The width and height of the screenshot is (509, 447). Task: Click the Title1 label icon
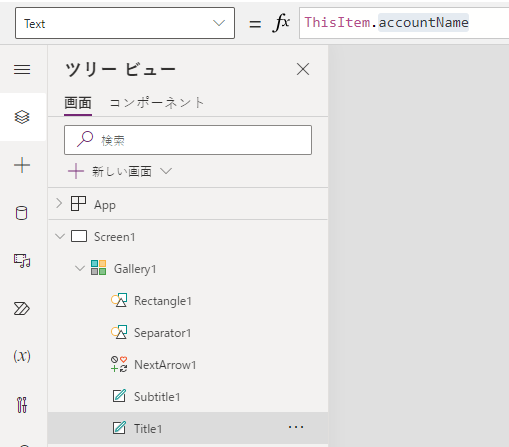pyautogui.click(x=119, y=428)
